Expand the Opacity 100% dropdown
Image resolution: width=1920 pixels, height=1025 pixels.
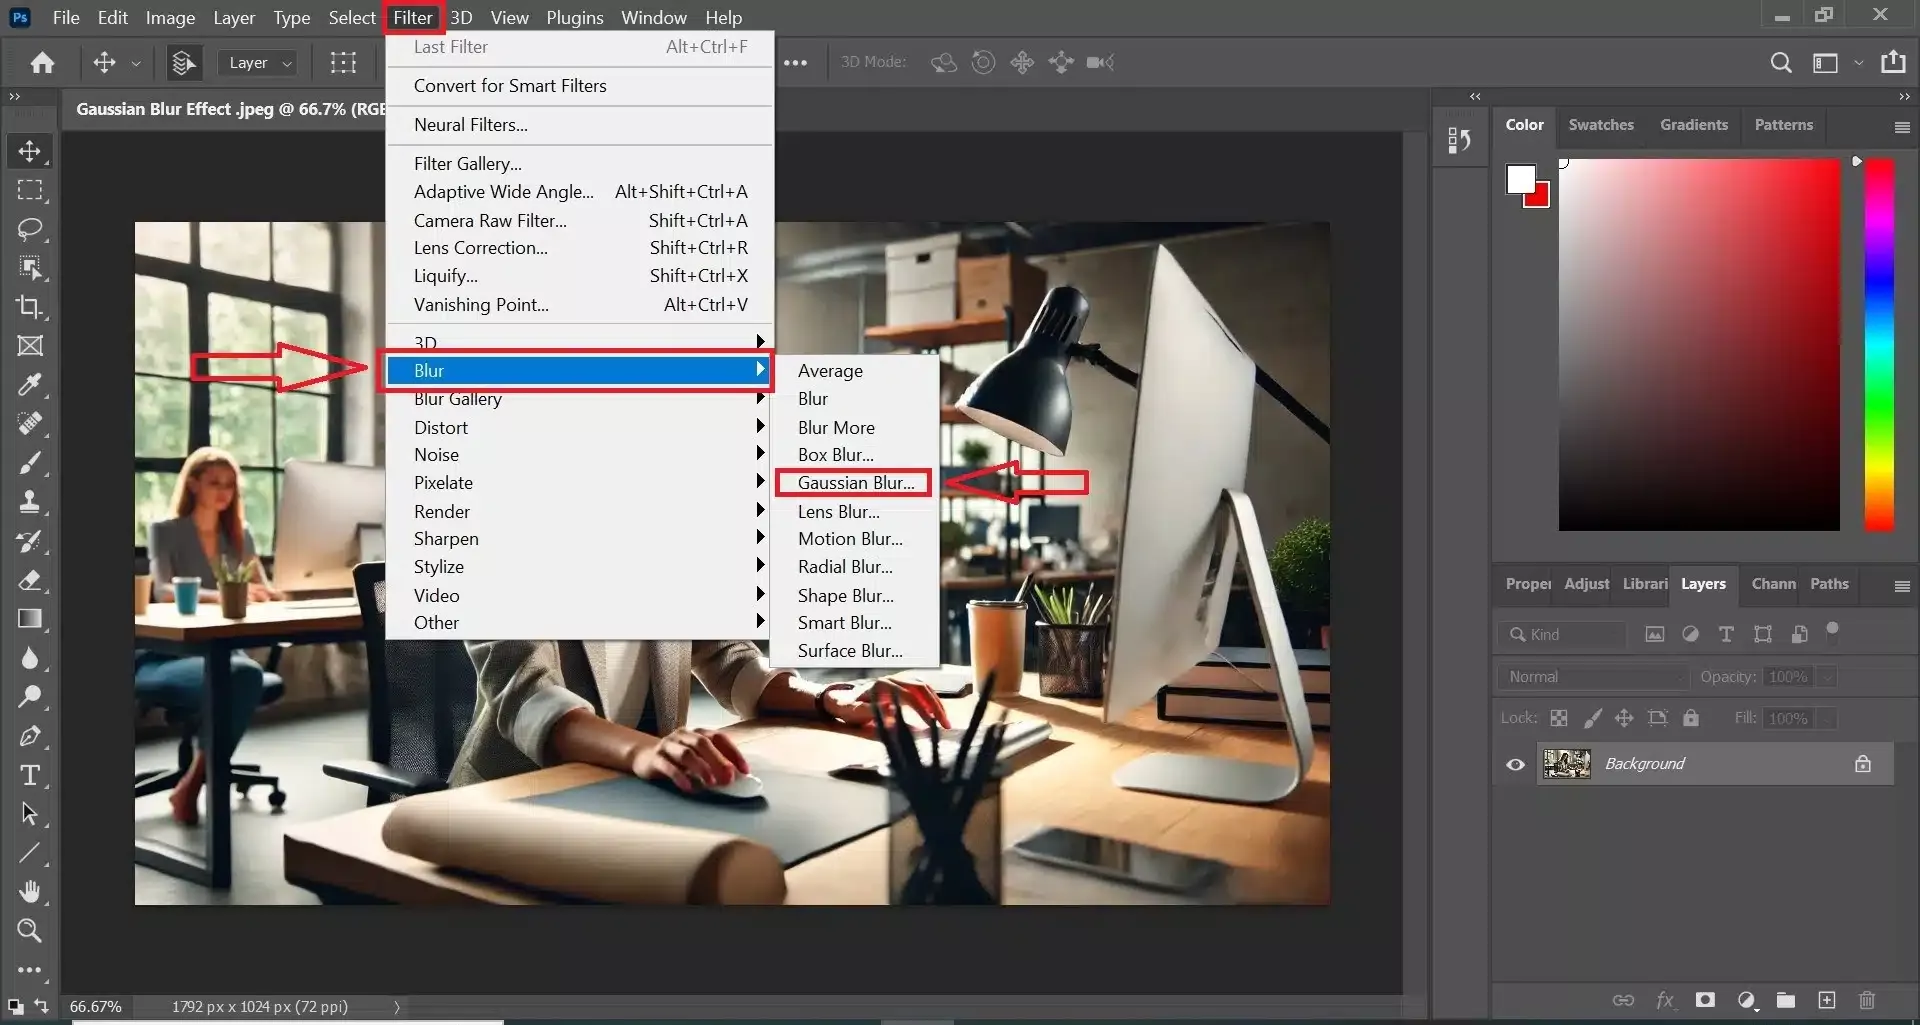click(1827, 677)
